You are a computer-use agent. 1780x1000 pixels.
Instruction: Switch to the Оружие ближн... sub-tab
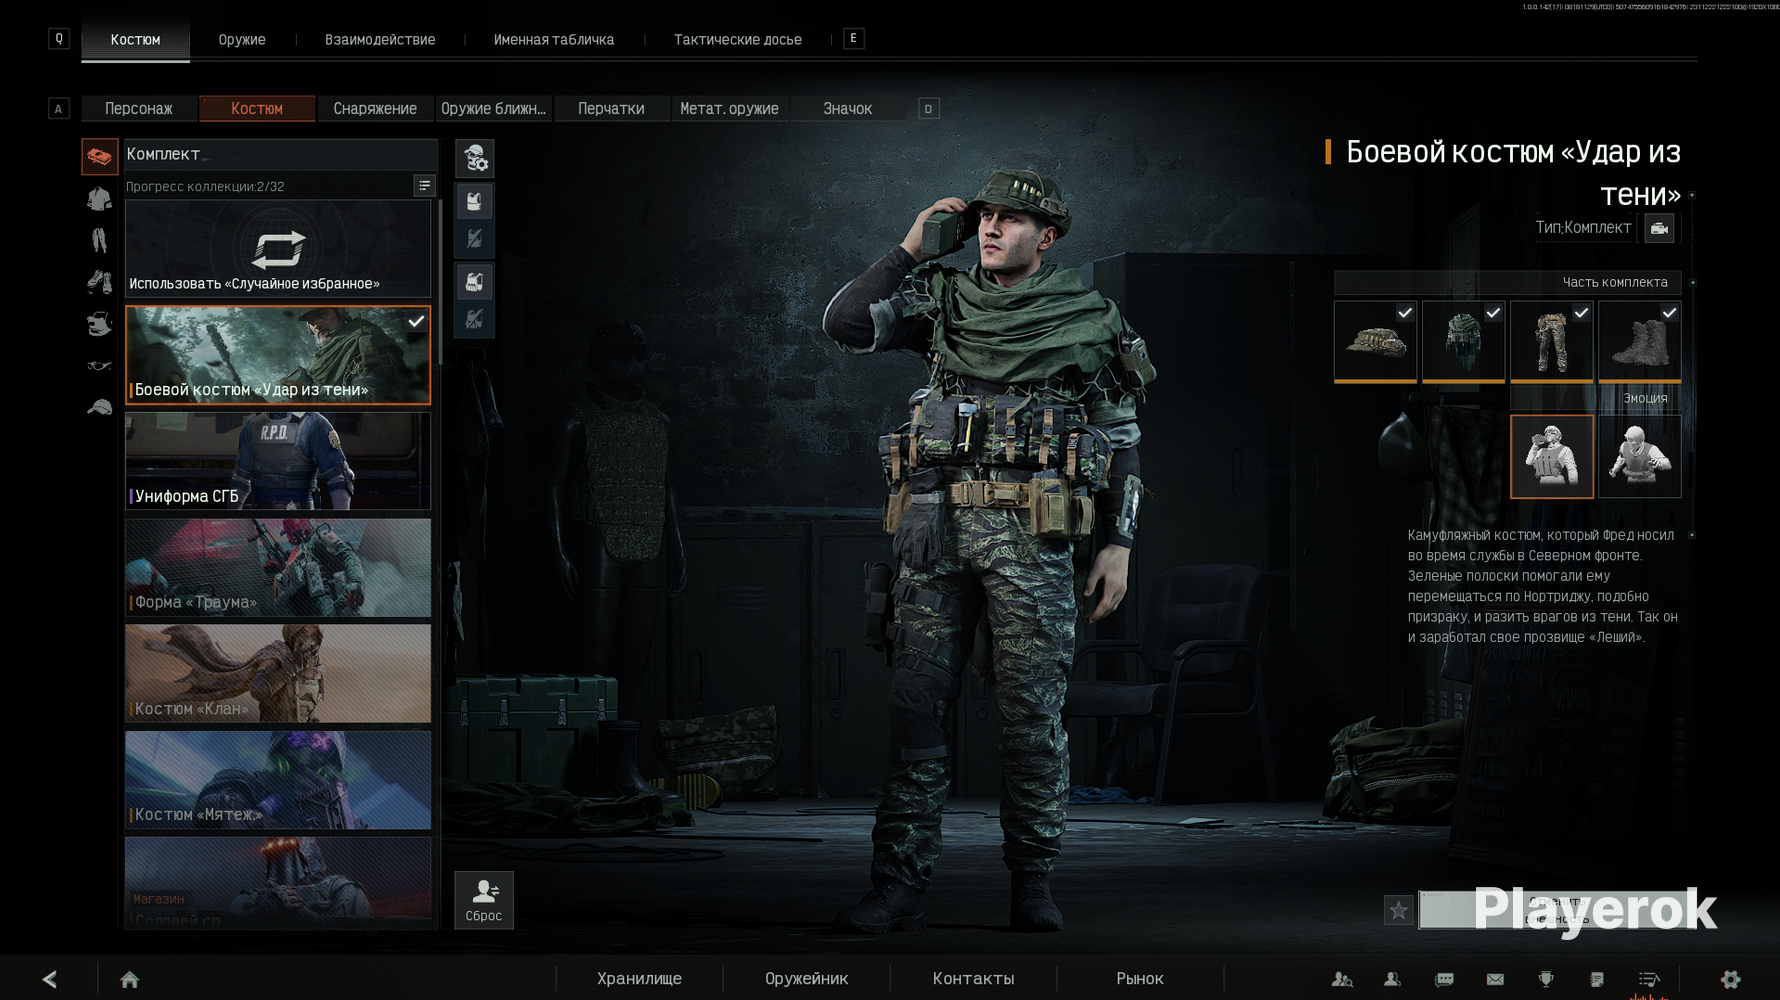pyautogui.click(x=493, y=109)
